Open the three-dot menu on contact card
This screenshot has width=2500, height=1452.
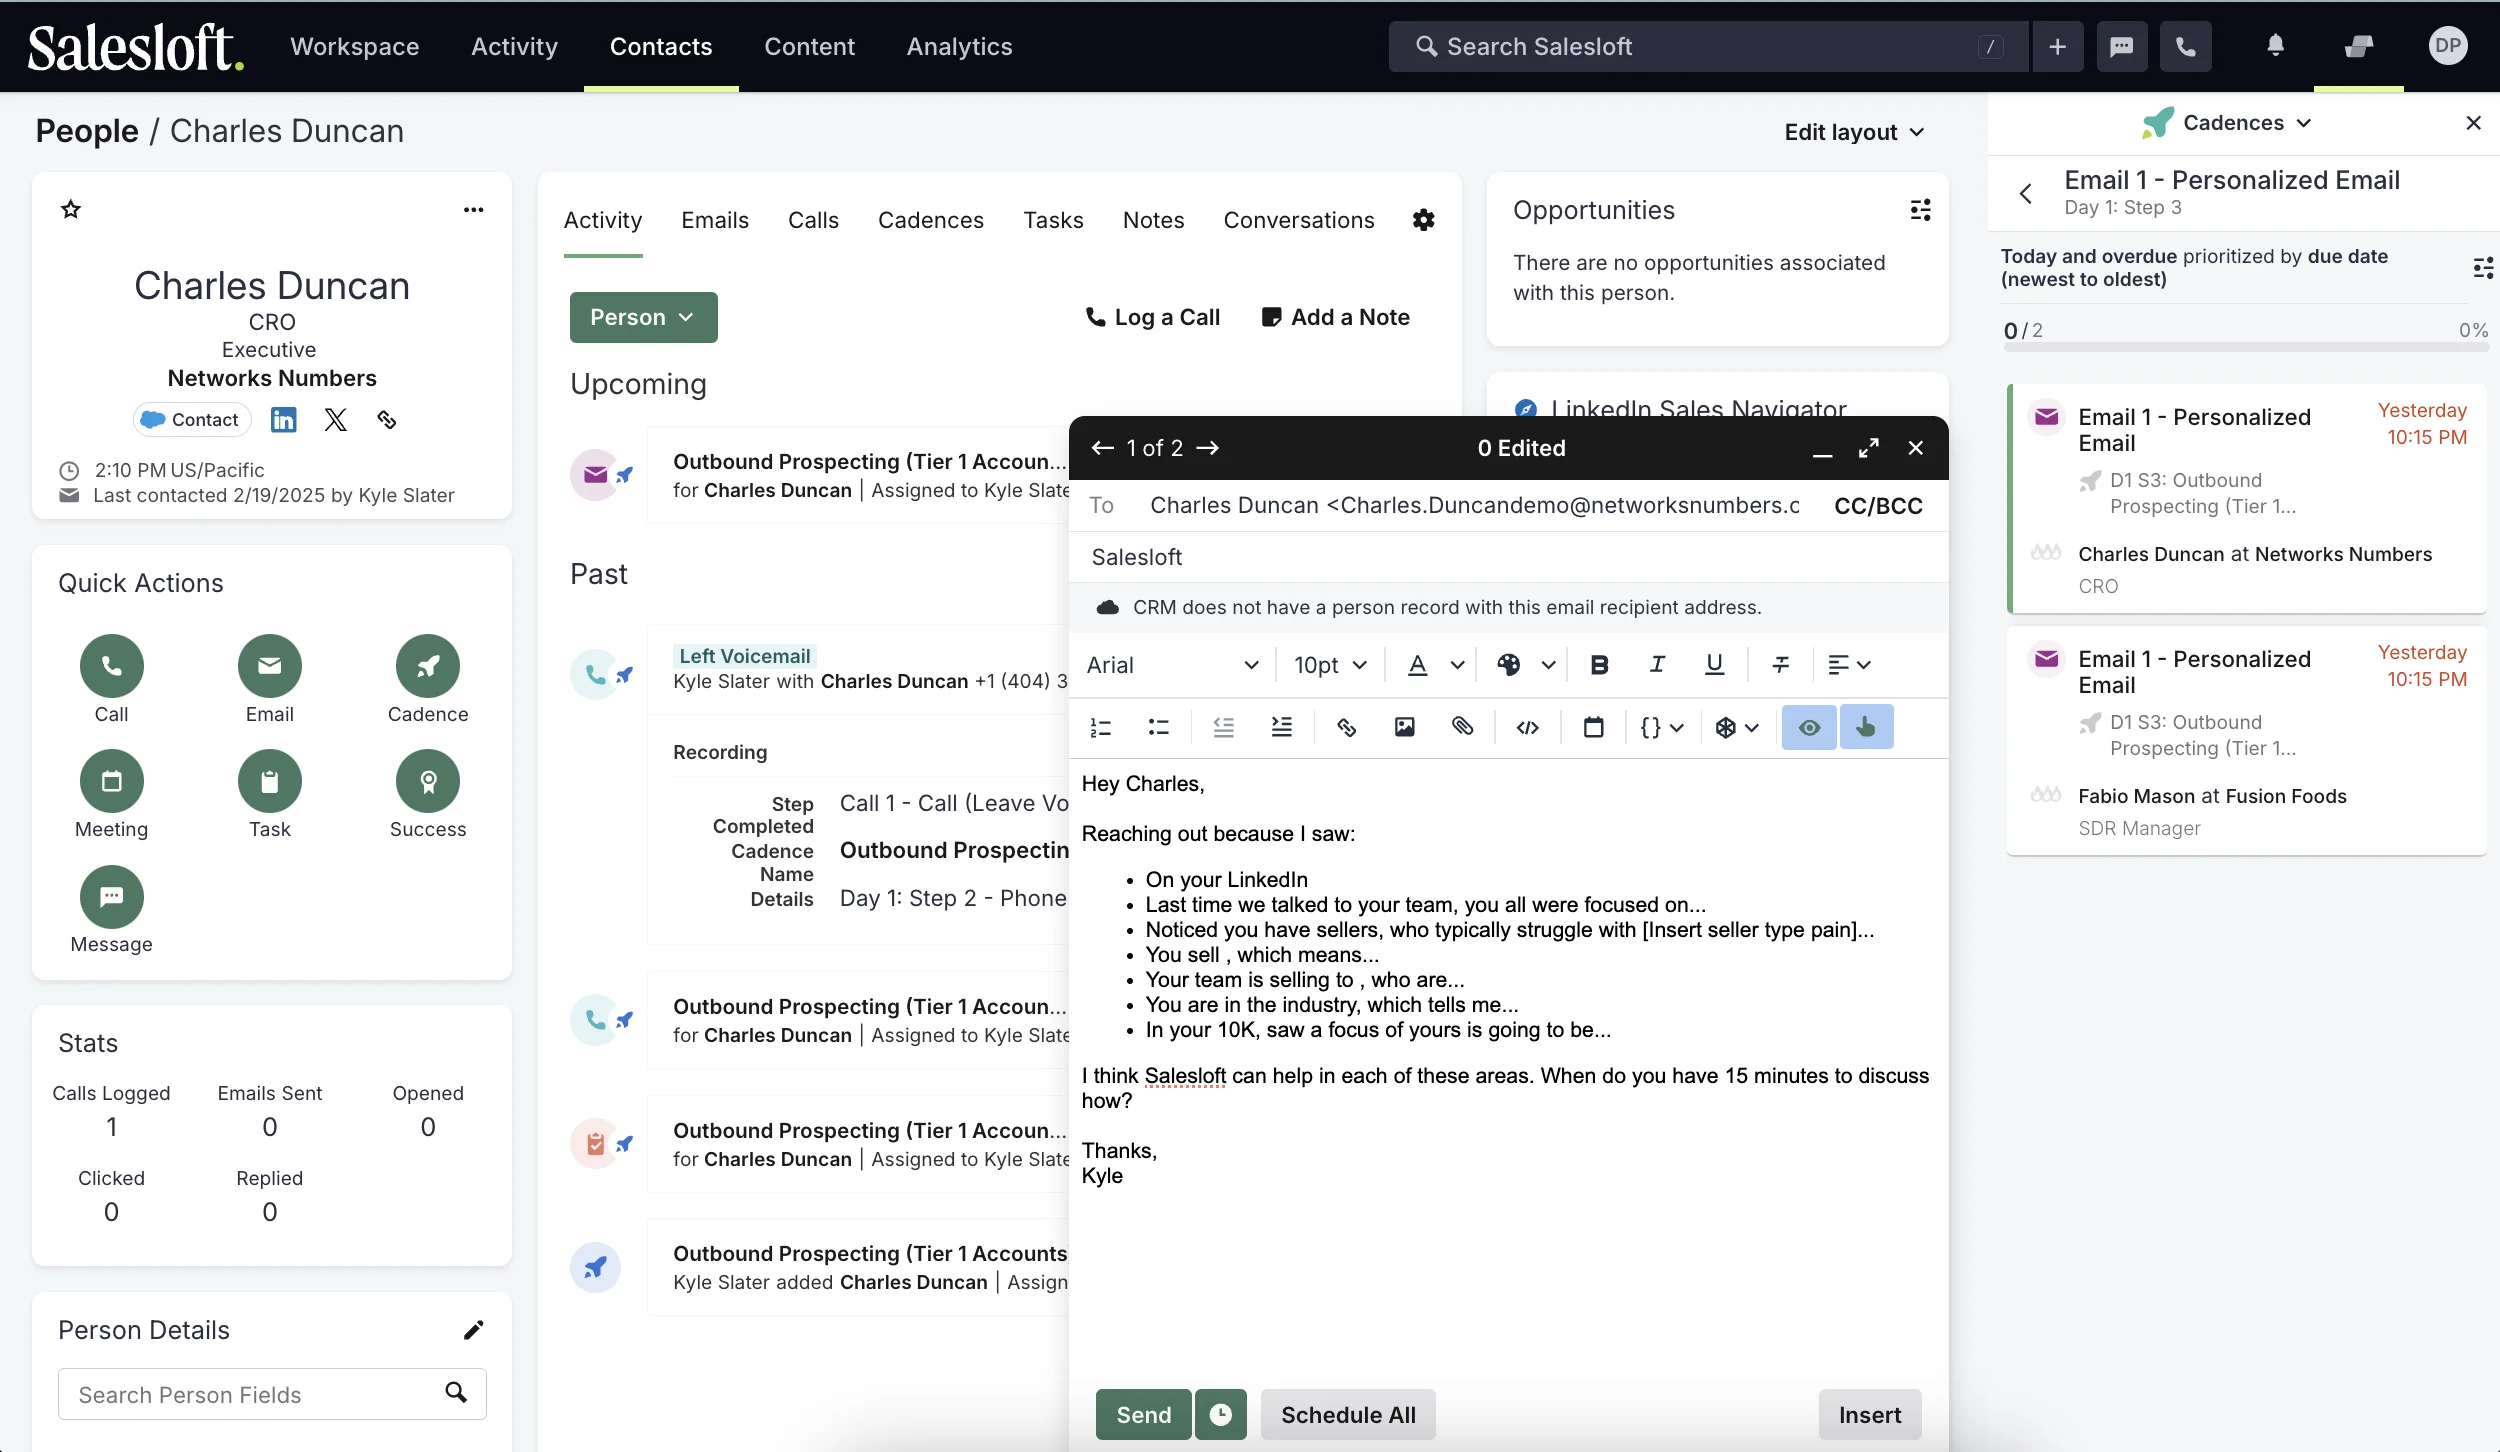(x=474, y=209)
